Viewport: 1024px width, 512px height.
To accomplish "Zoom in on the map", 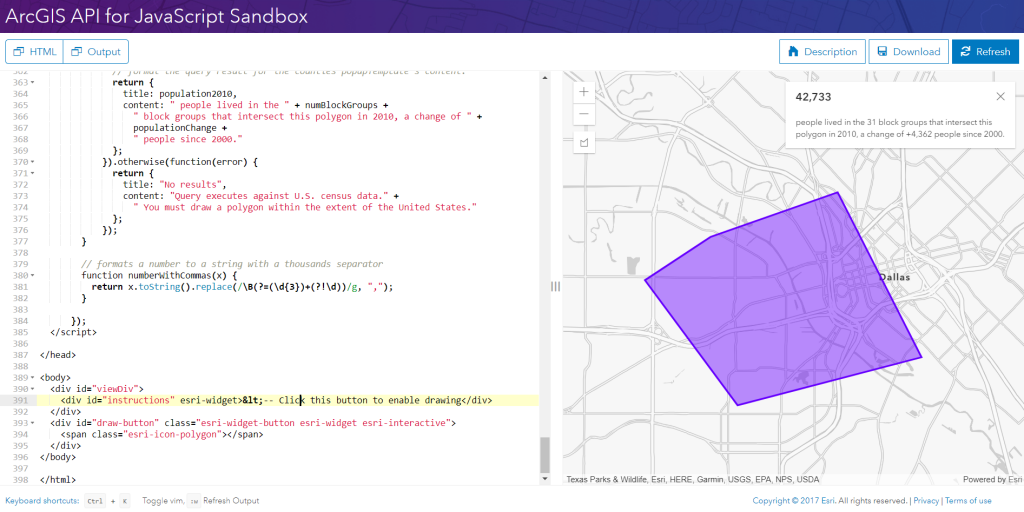I will pos(584,92).
